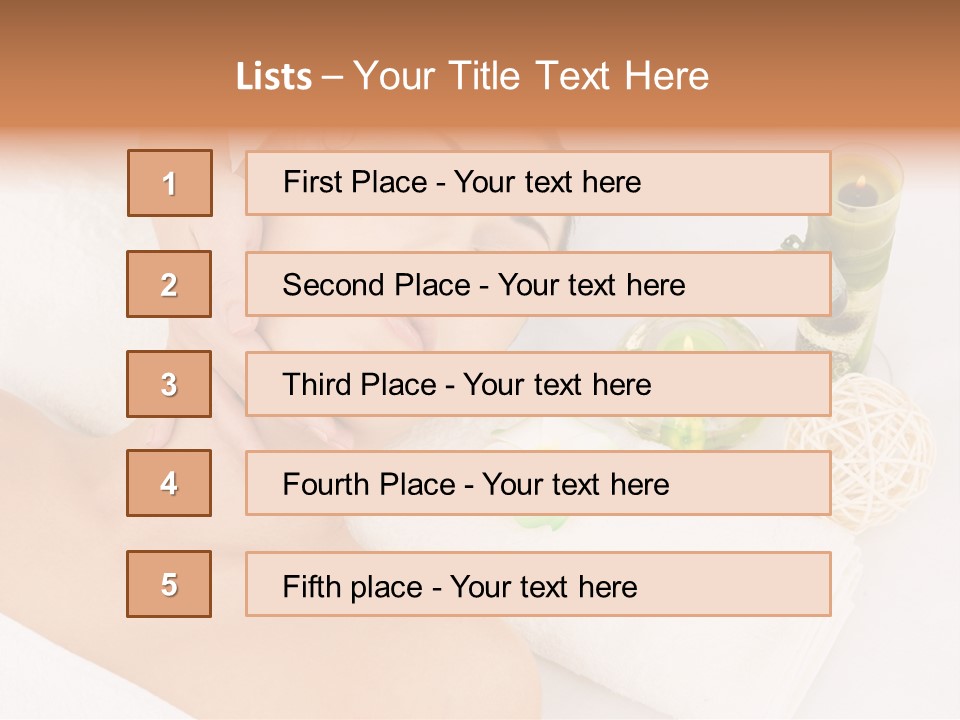Select the "Your Title Text Here" heading
Image resolution: width=960 pixels, height=720 pixels.
coord(531,77)
